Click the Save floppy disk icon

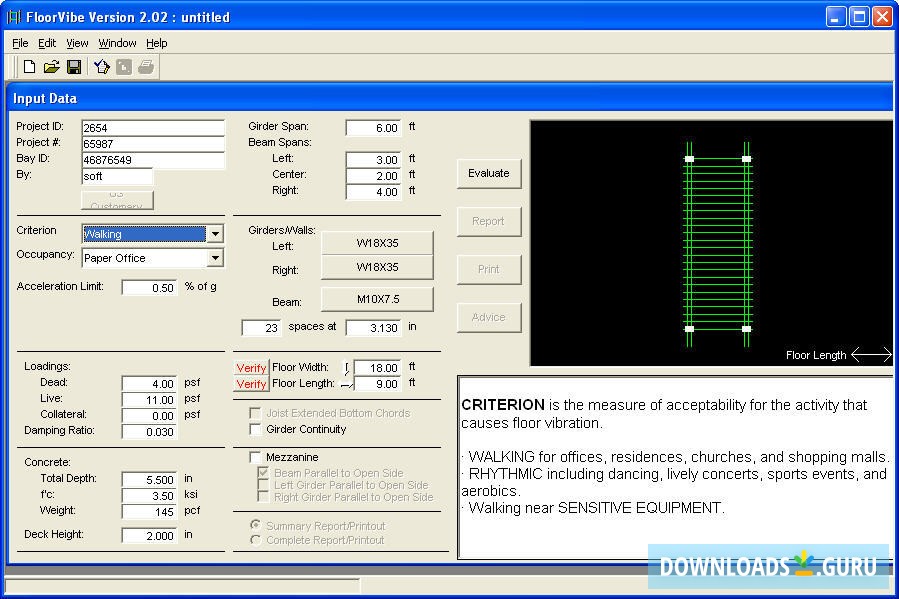pyautogui.click(x=73, y=67)
